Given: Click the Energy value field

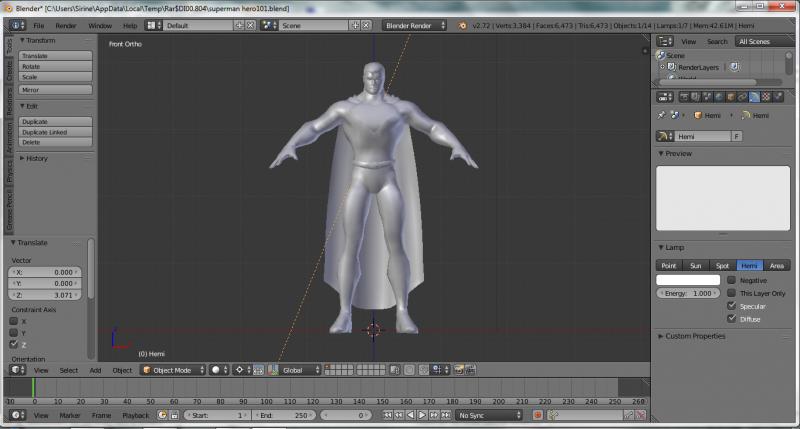Looking at the screenshot, I should [687, 294].
